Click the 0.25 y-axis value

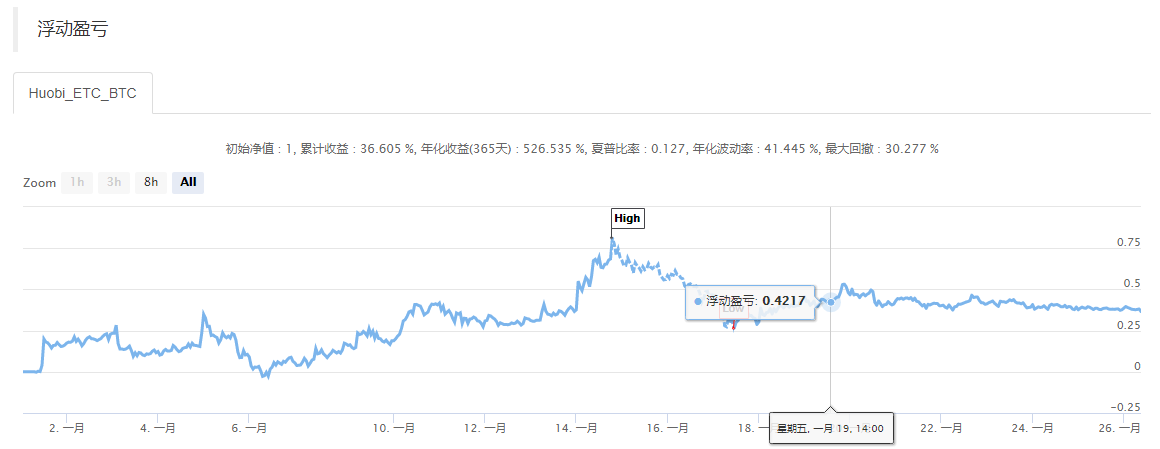(1128, 325)
